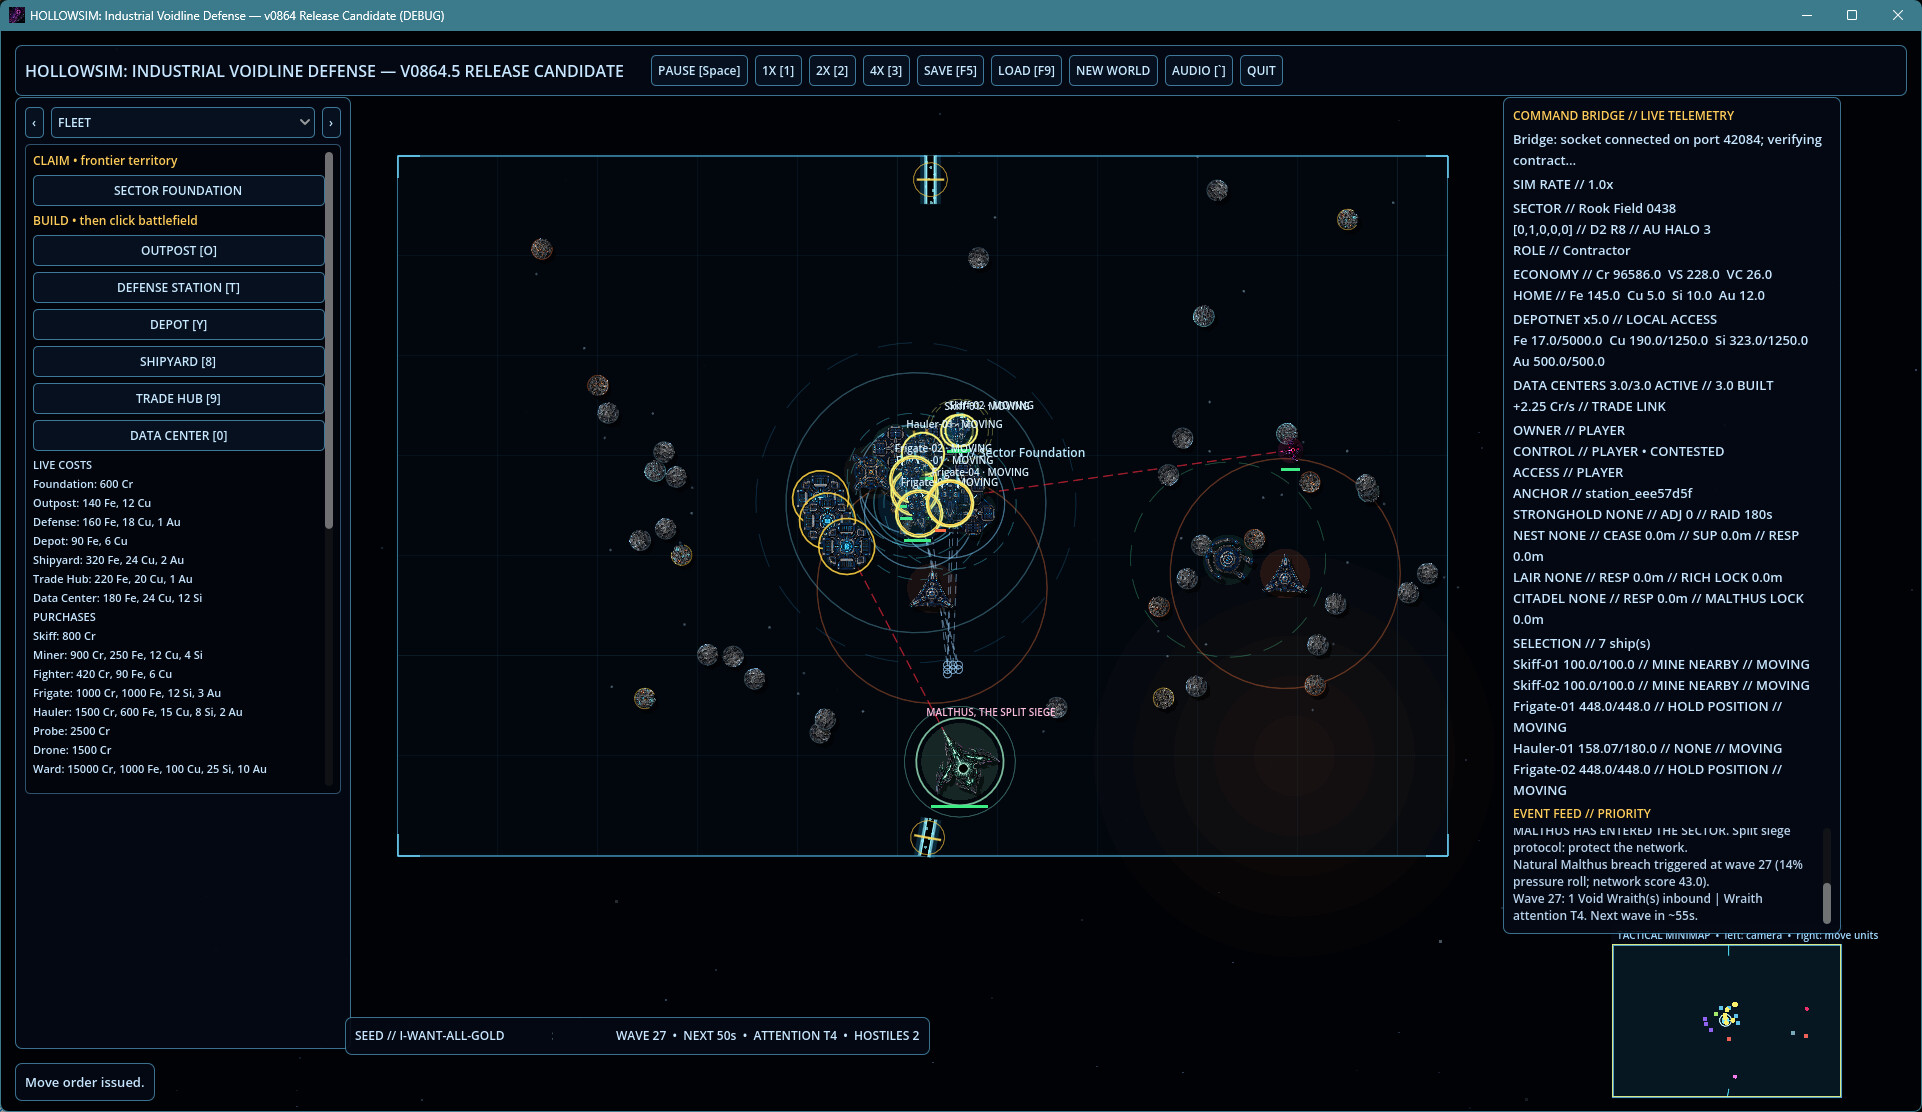
Task: Go to previous panel with left arrow
Action: tap(34, 122)
